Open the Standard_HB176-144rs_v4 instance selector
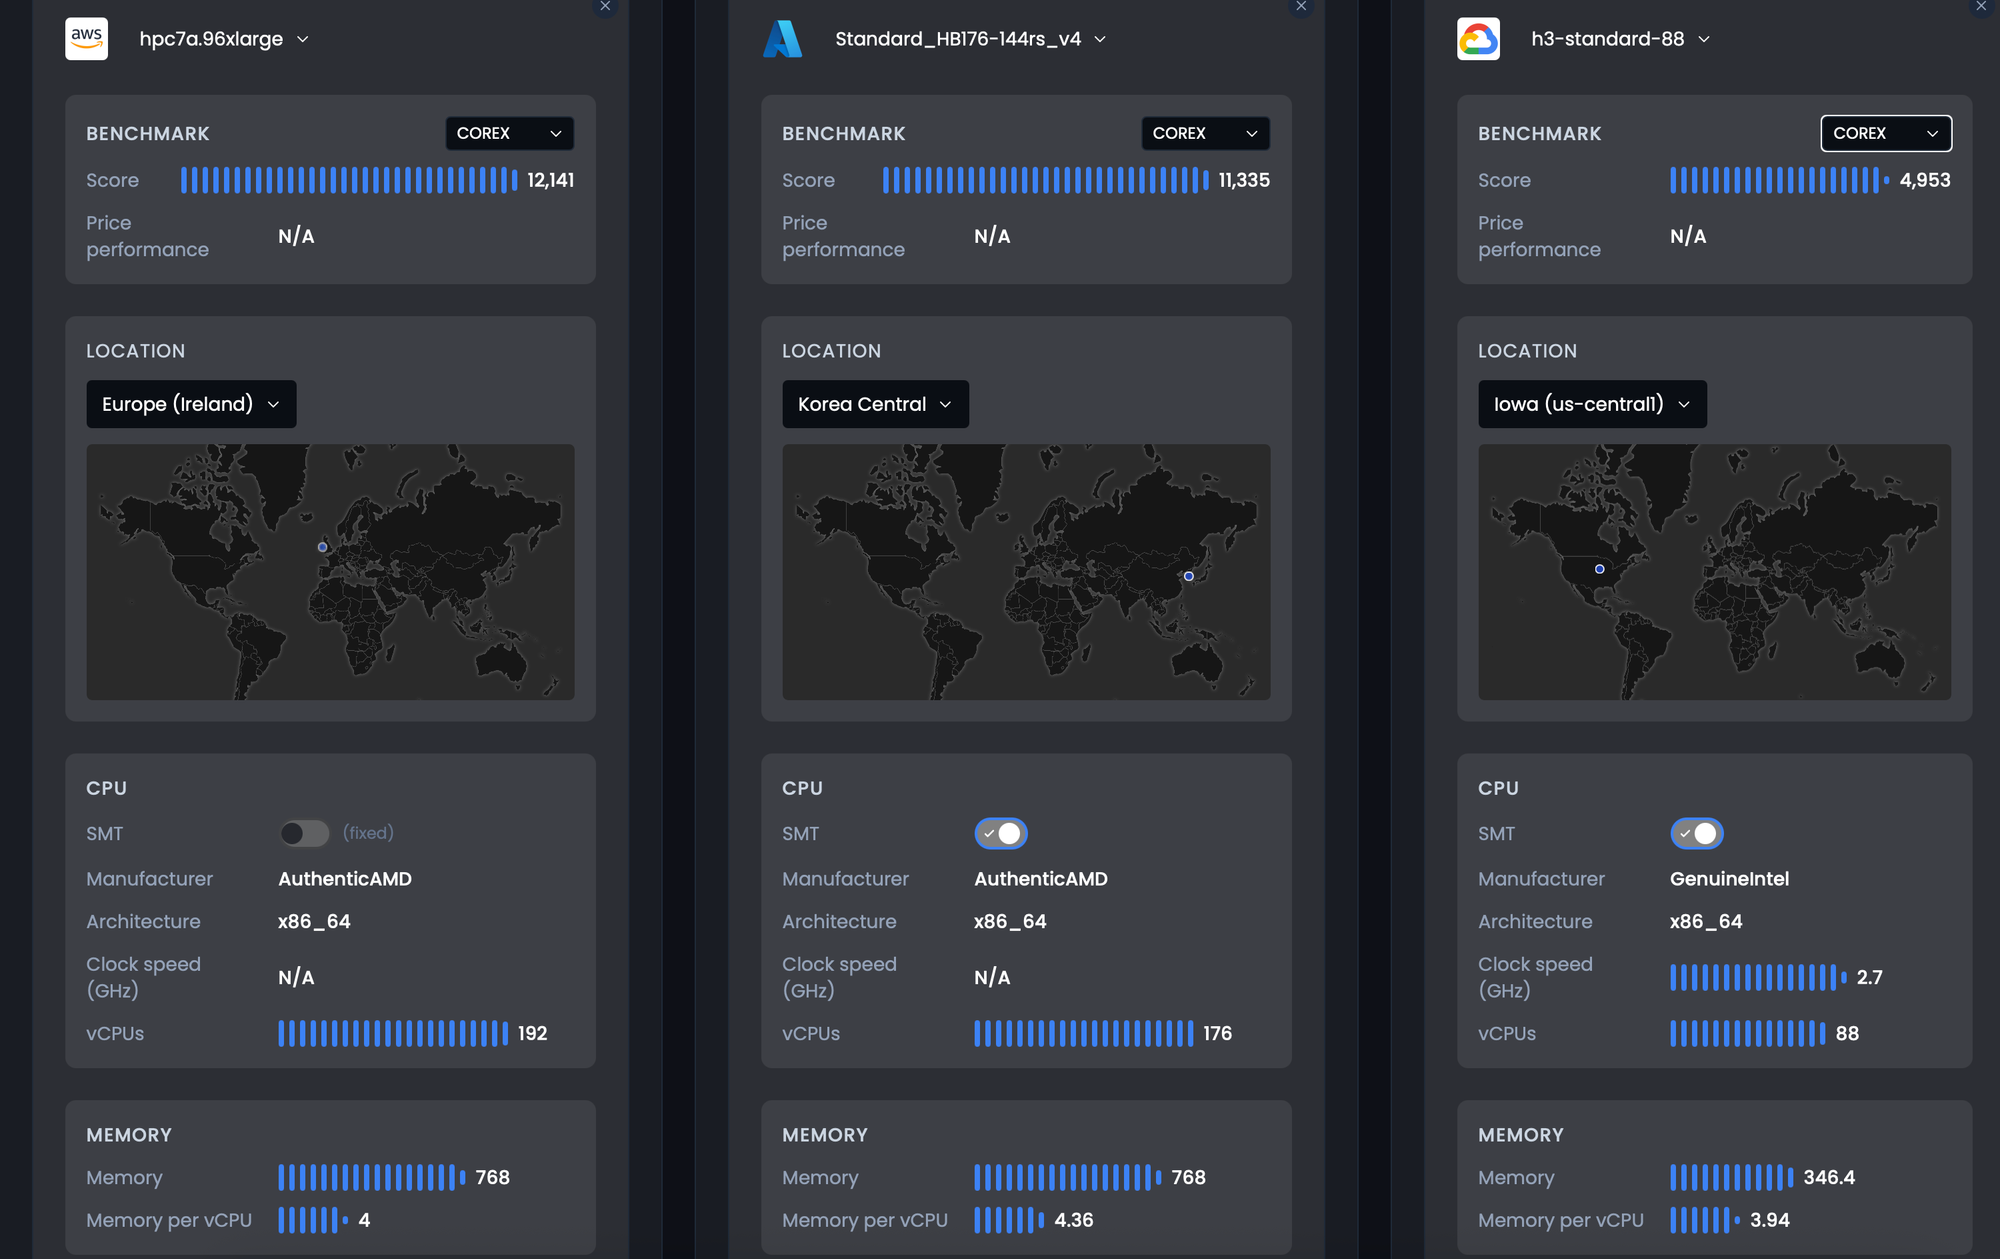 pos(970,39)
